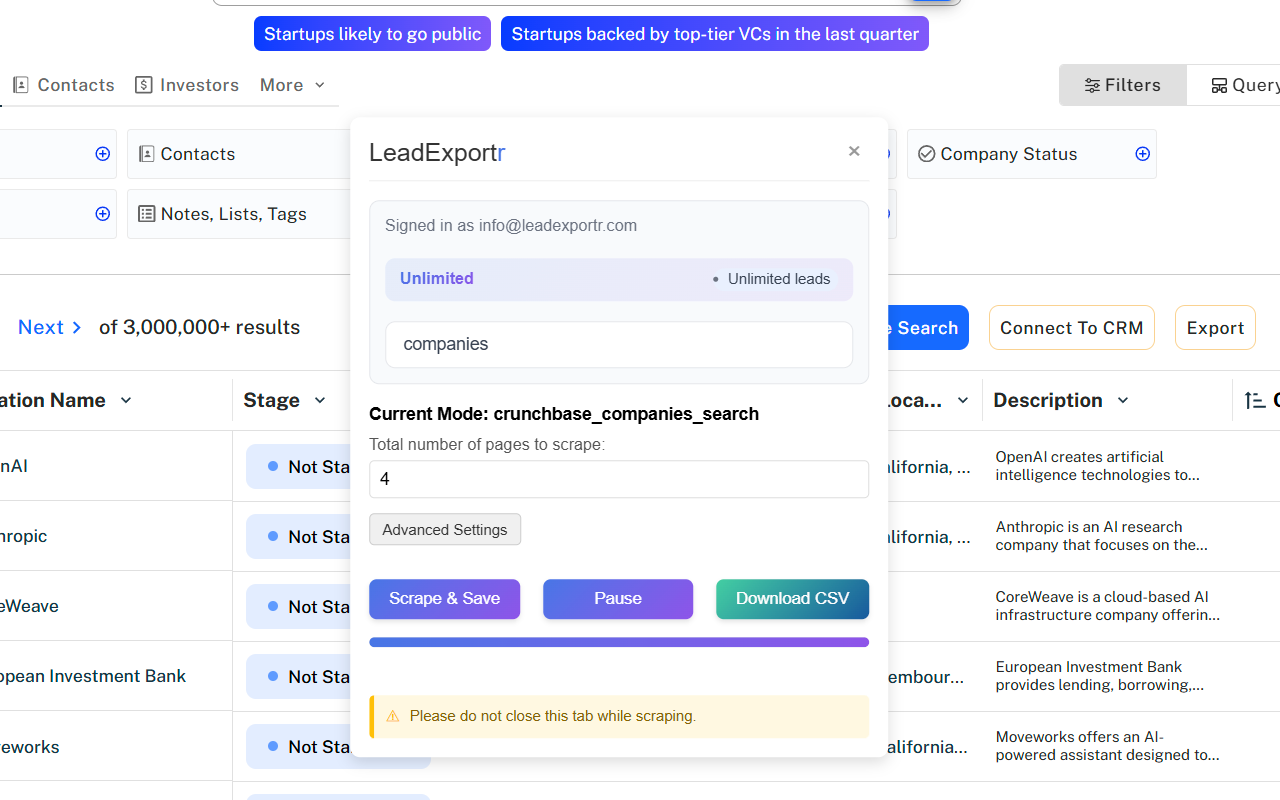Open Stage column dropdown
This screenshot has width=1280, height=800.
click(320, 400)
